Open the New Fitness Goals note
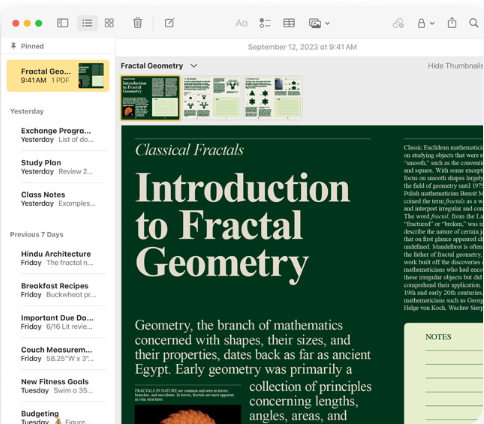 pyautogui.click(x=58, y=386)
